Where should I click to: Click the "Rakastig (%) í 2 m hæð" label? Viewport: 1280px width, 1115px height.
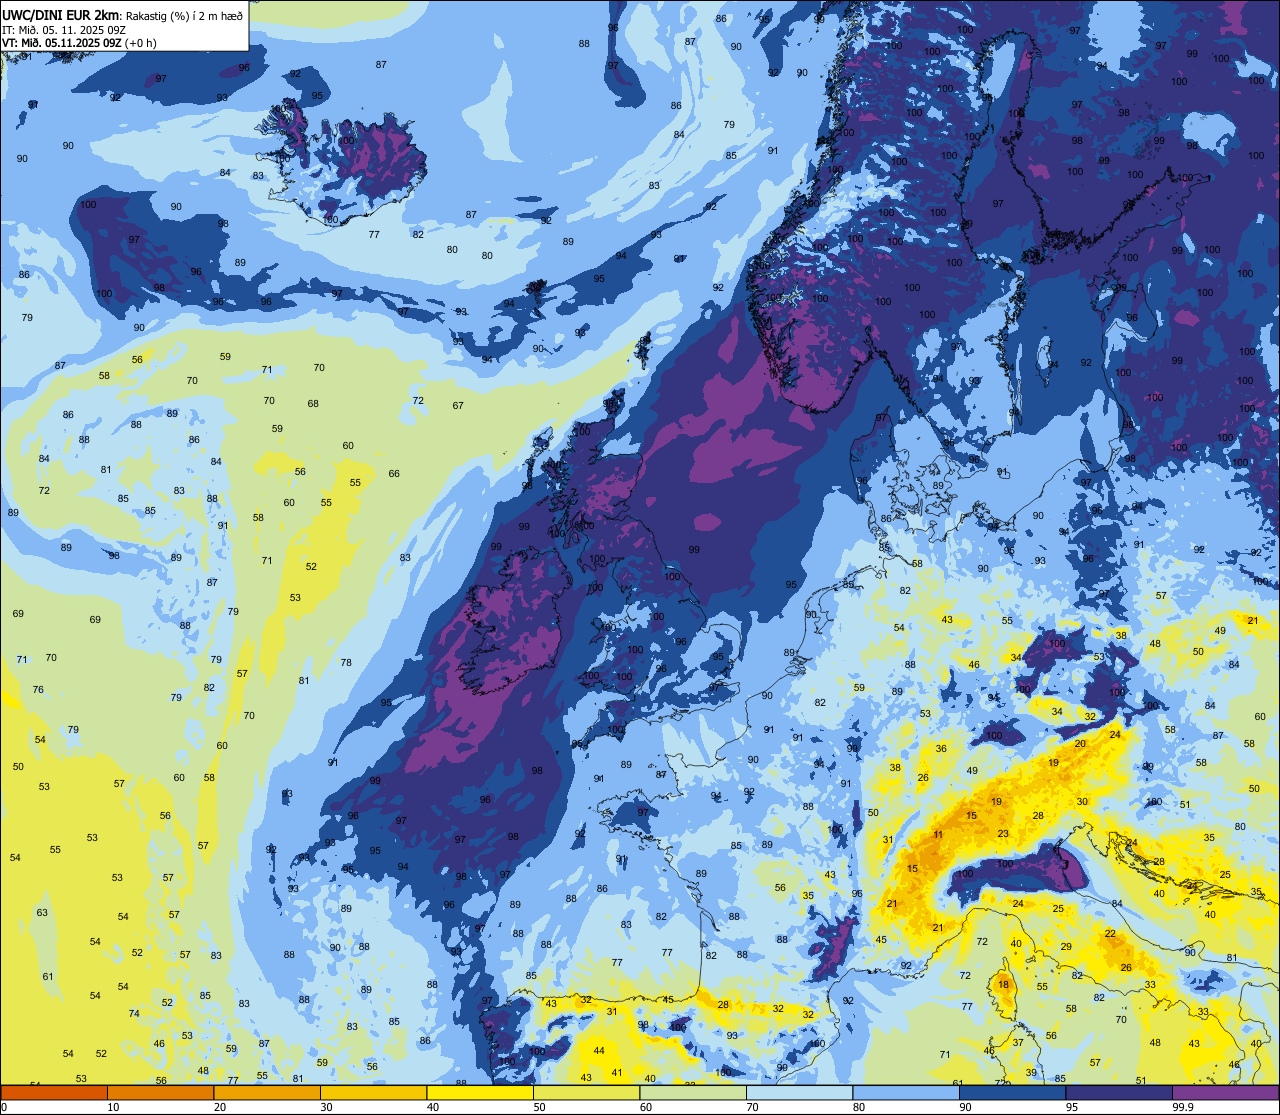pyautogui.click(x=185, y=16)
